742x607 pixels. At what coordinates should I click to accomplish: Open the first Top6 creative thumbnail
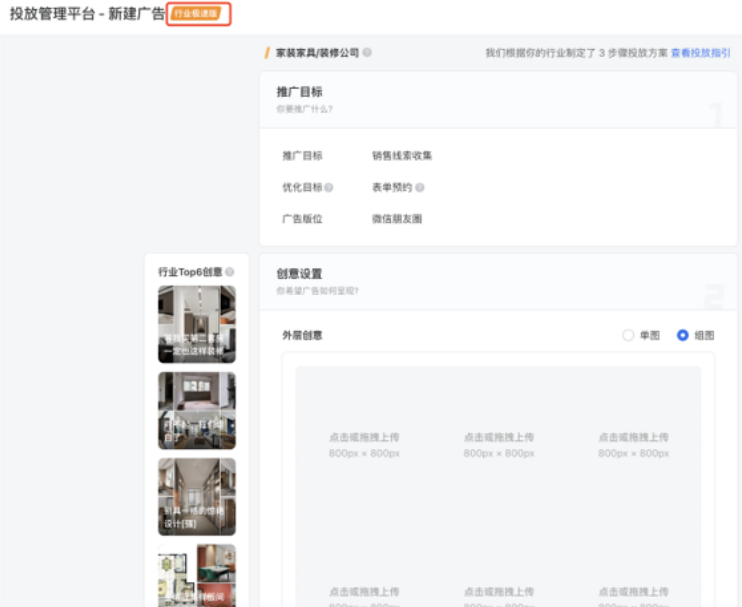(x=197, y=324)
